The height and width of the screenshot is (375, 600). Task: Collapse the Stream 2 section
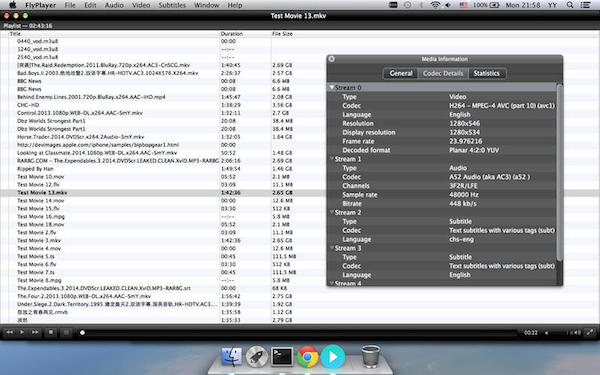click(332, 212)
